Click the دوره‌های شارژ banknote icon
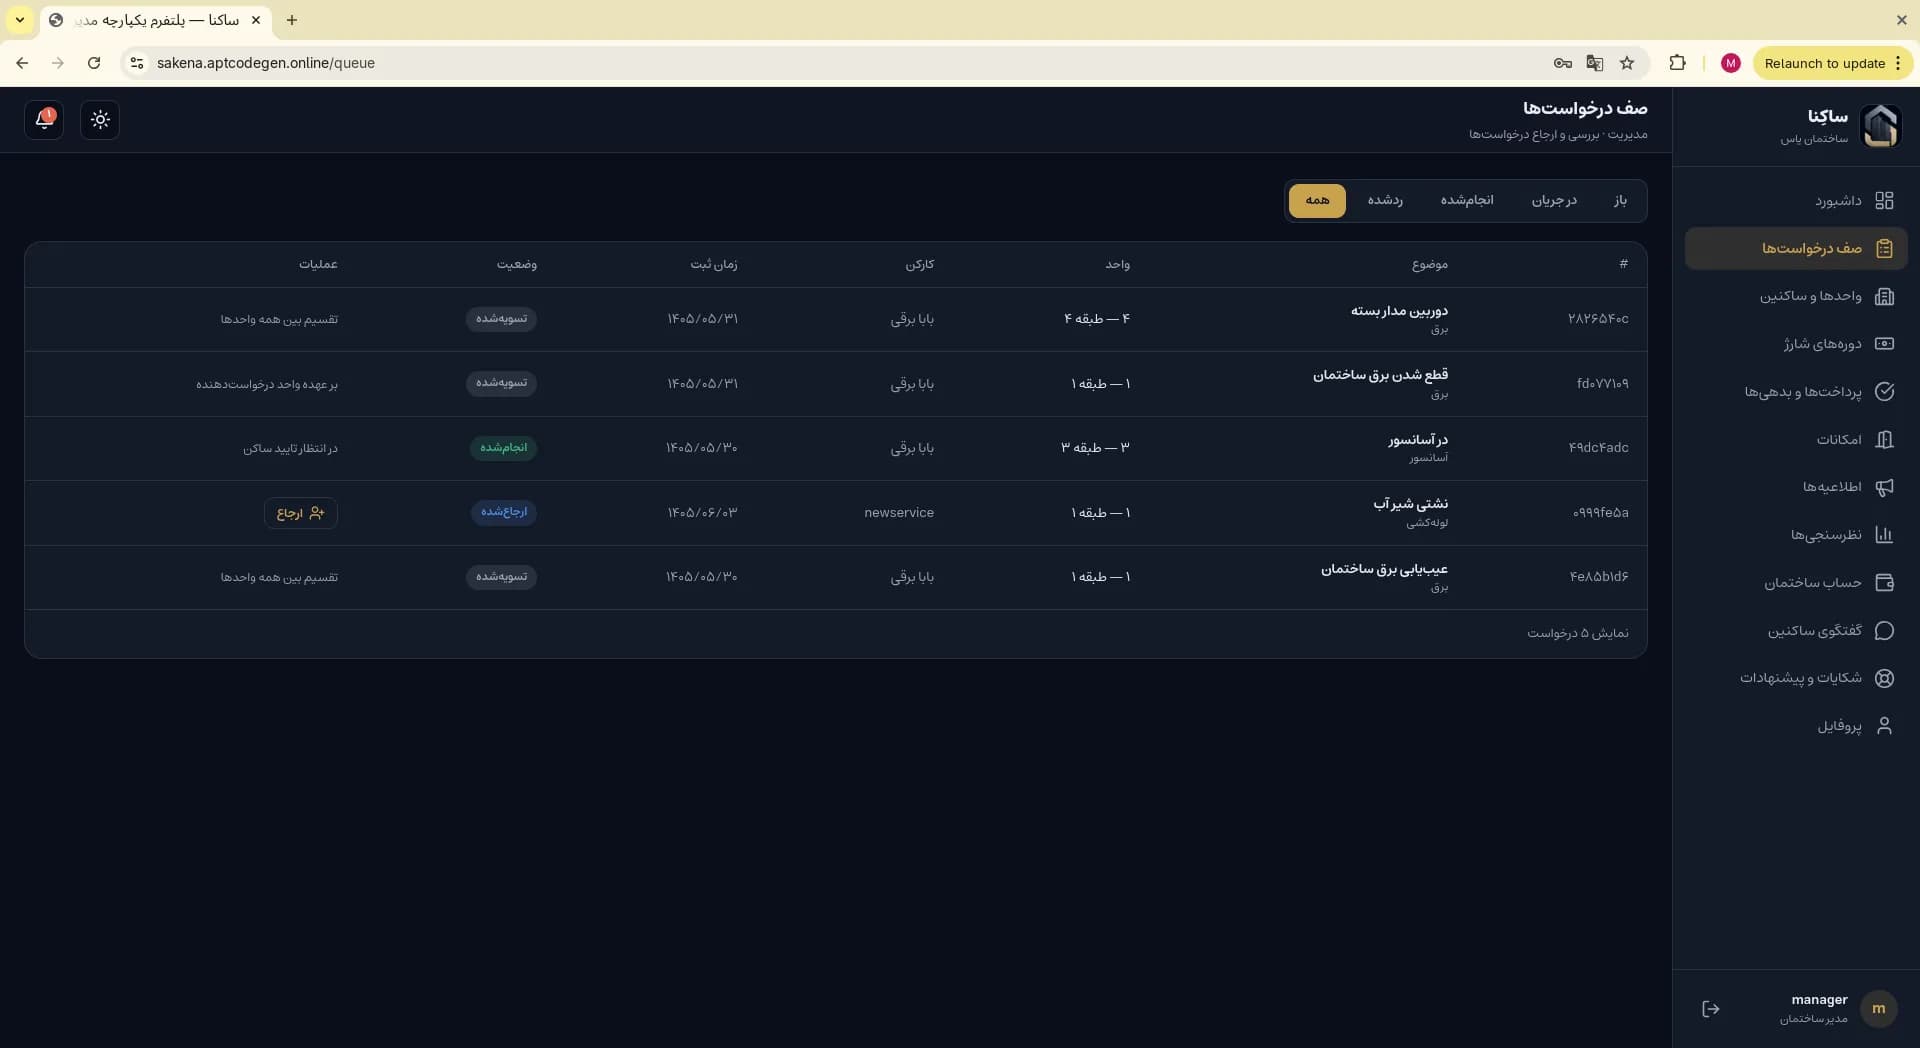The height and width of the screenshot is (1048, 1920). click(x=1884, y=344)
